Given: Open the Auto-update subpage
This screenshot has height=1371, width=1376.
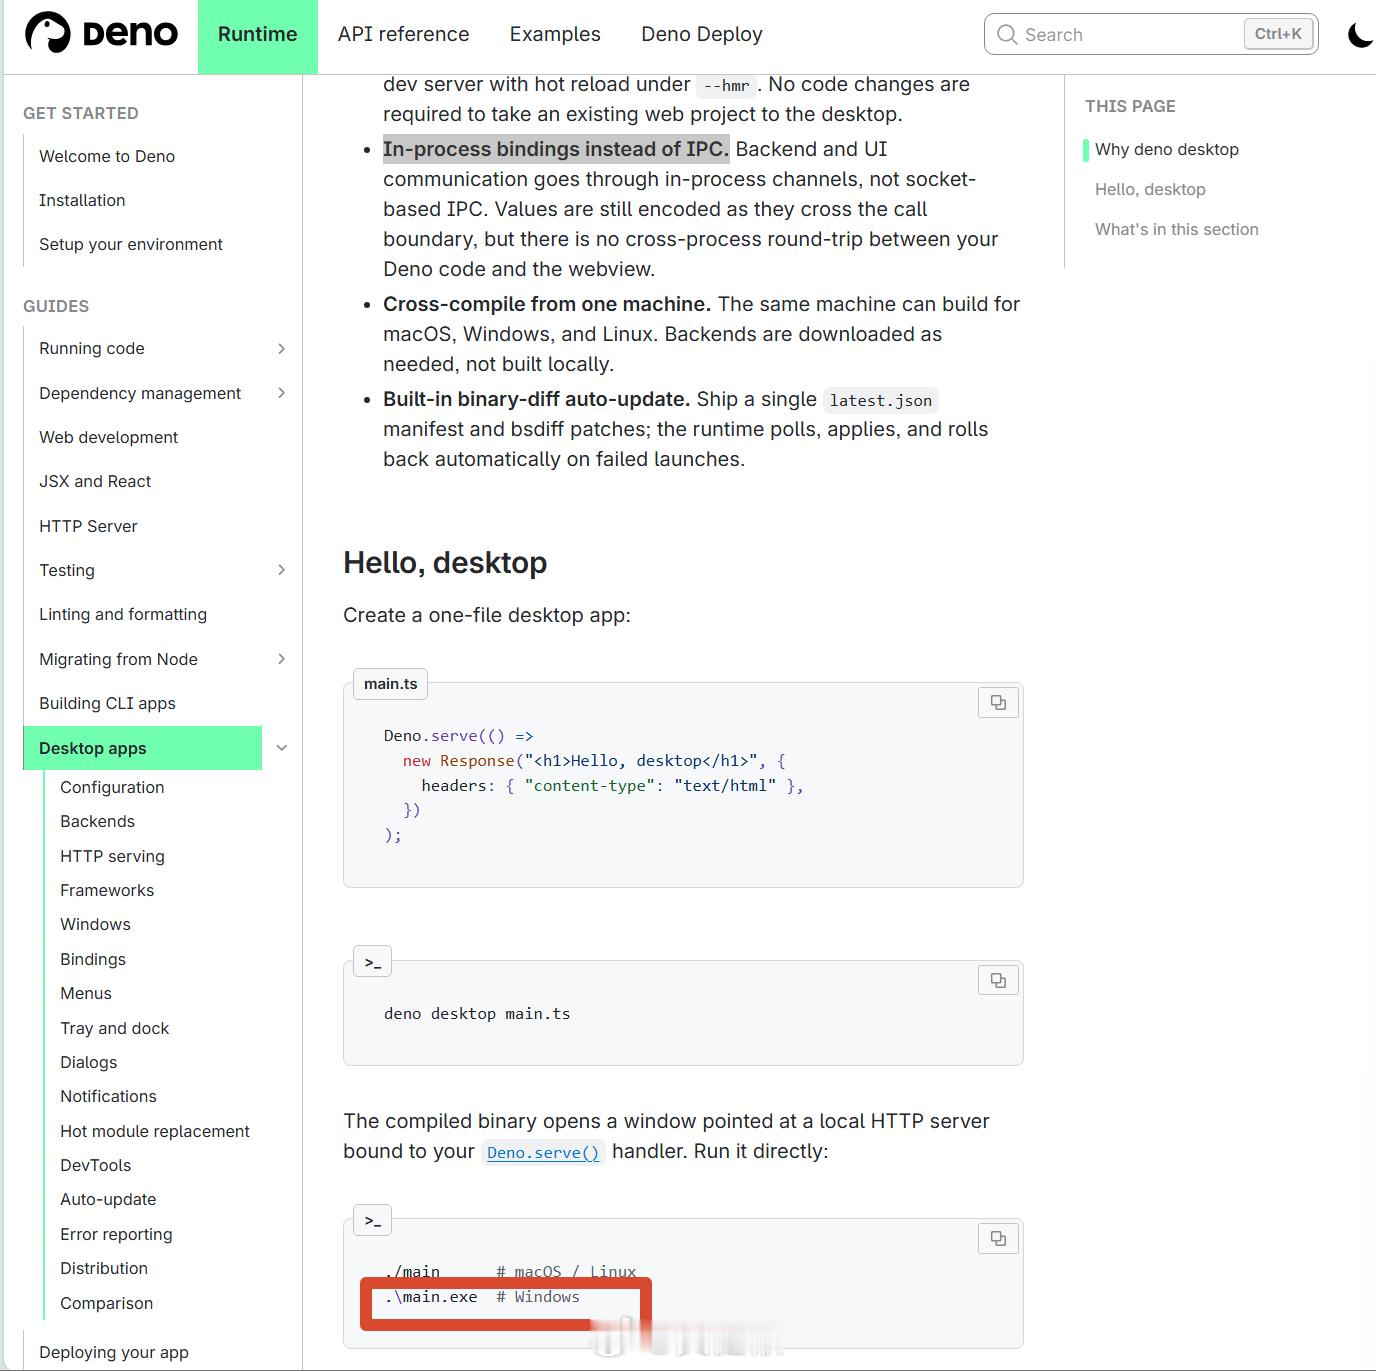Looking at the screenshot, I should click(108, 1199).
